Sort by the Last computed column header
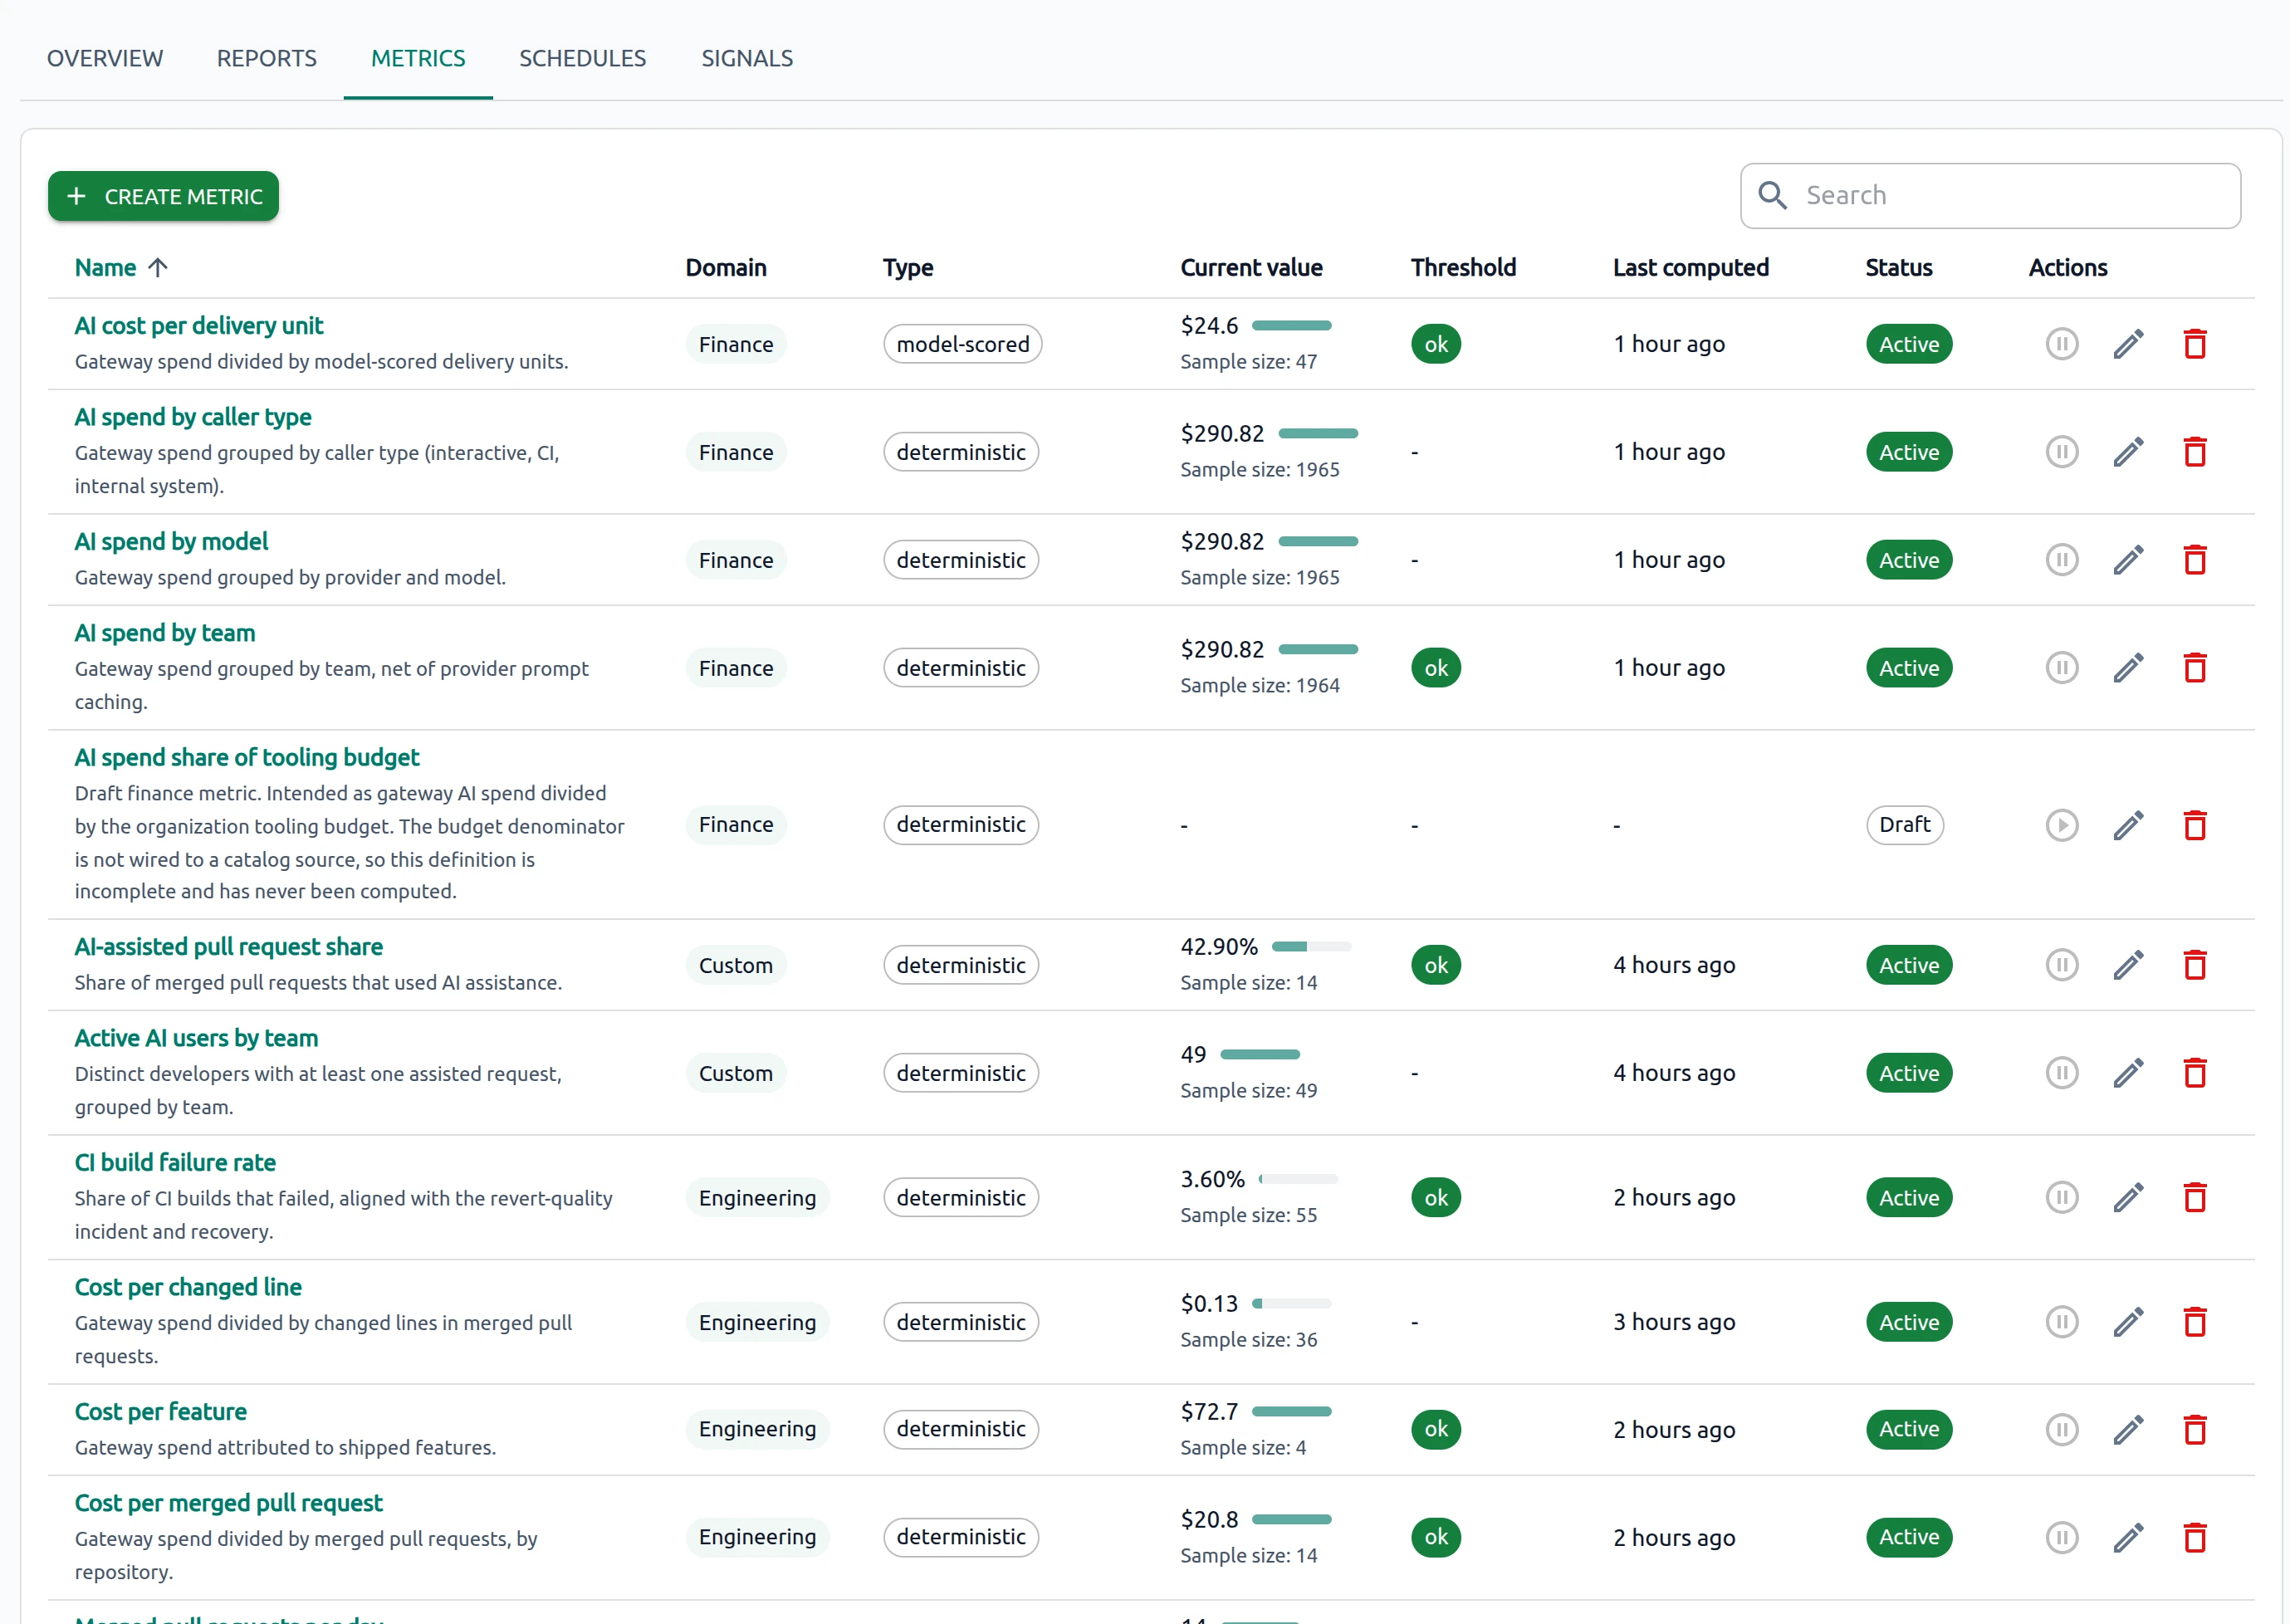Image resolution: width=2290 pixels, height=1624 pixels. click(1690, 268)
